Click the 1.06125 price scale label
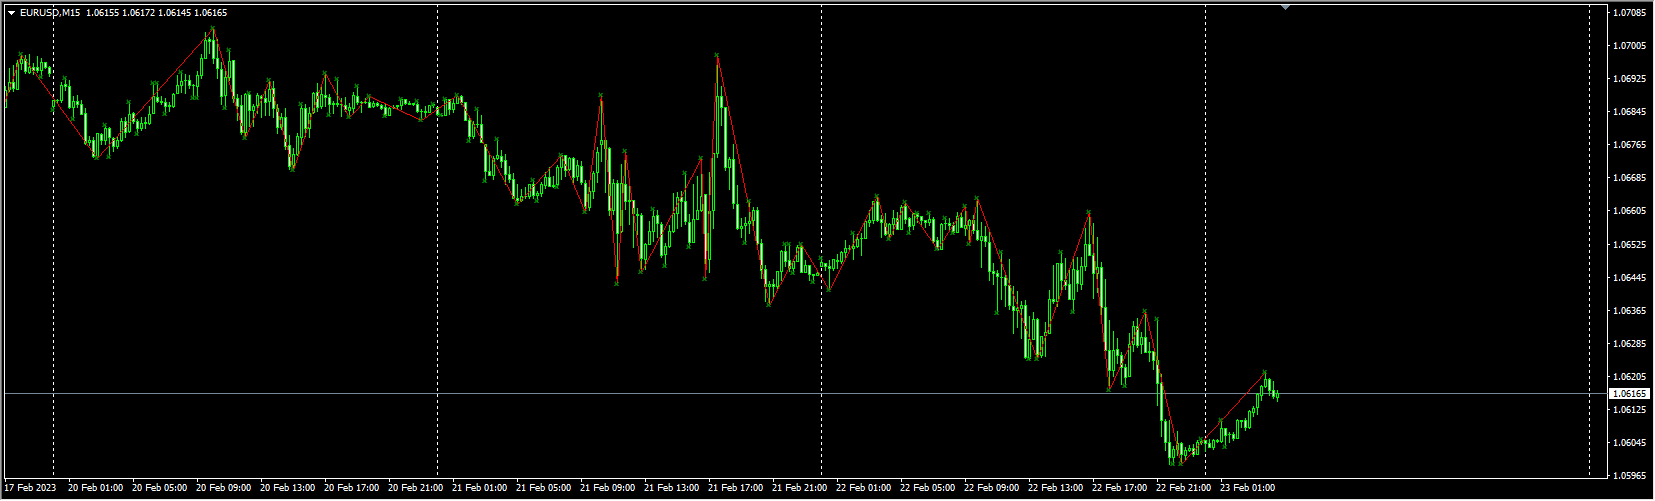This screenshot has height=501, width=1655. point(1630,409)
